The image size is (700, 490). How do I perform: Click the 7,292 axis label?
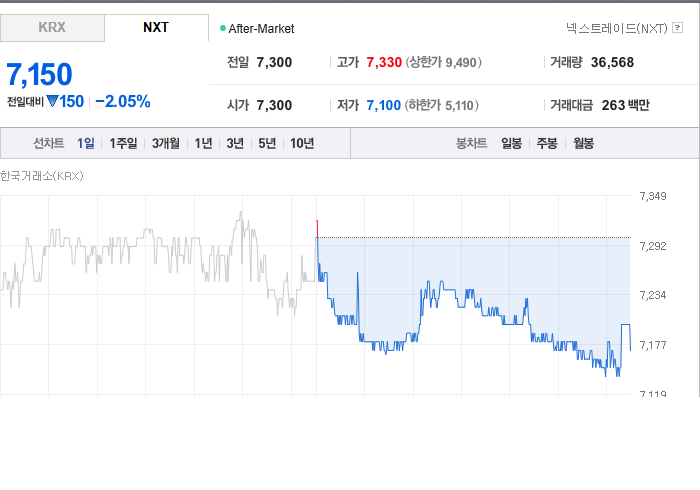653,246
